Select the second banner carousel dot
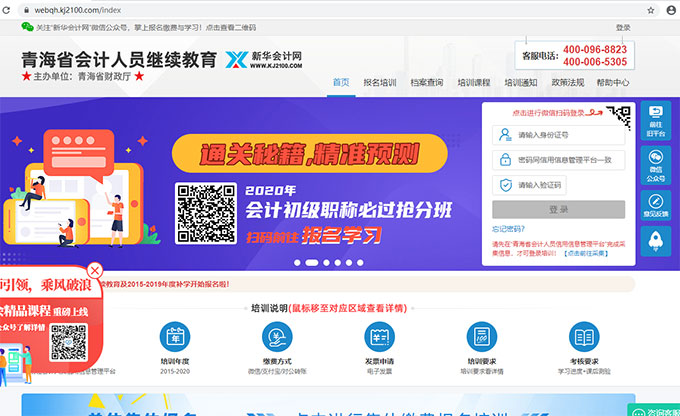The height and width of the screenshot is (416, 680). point(311,263)
